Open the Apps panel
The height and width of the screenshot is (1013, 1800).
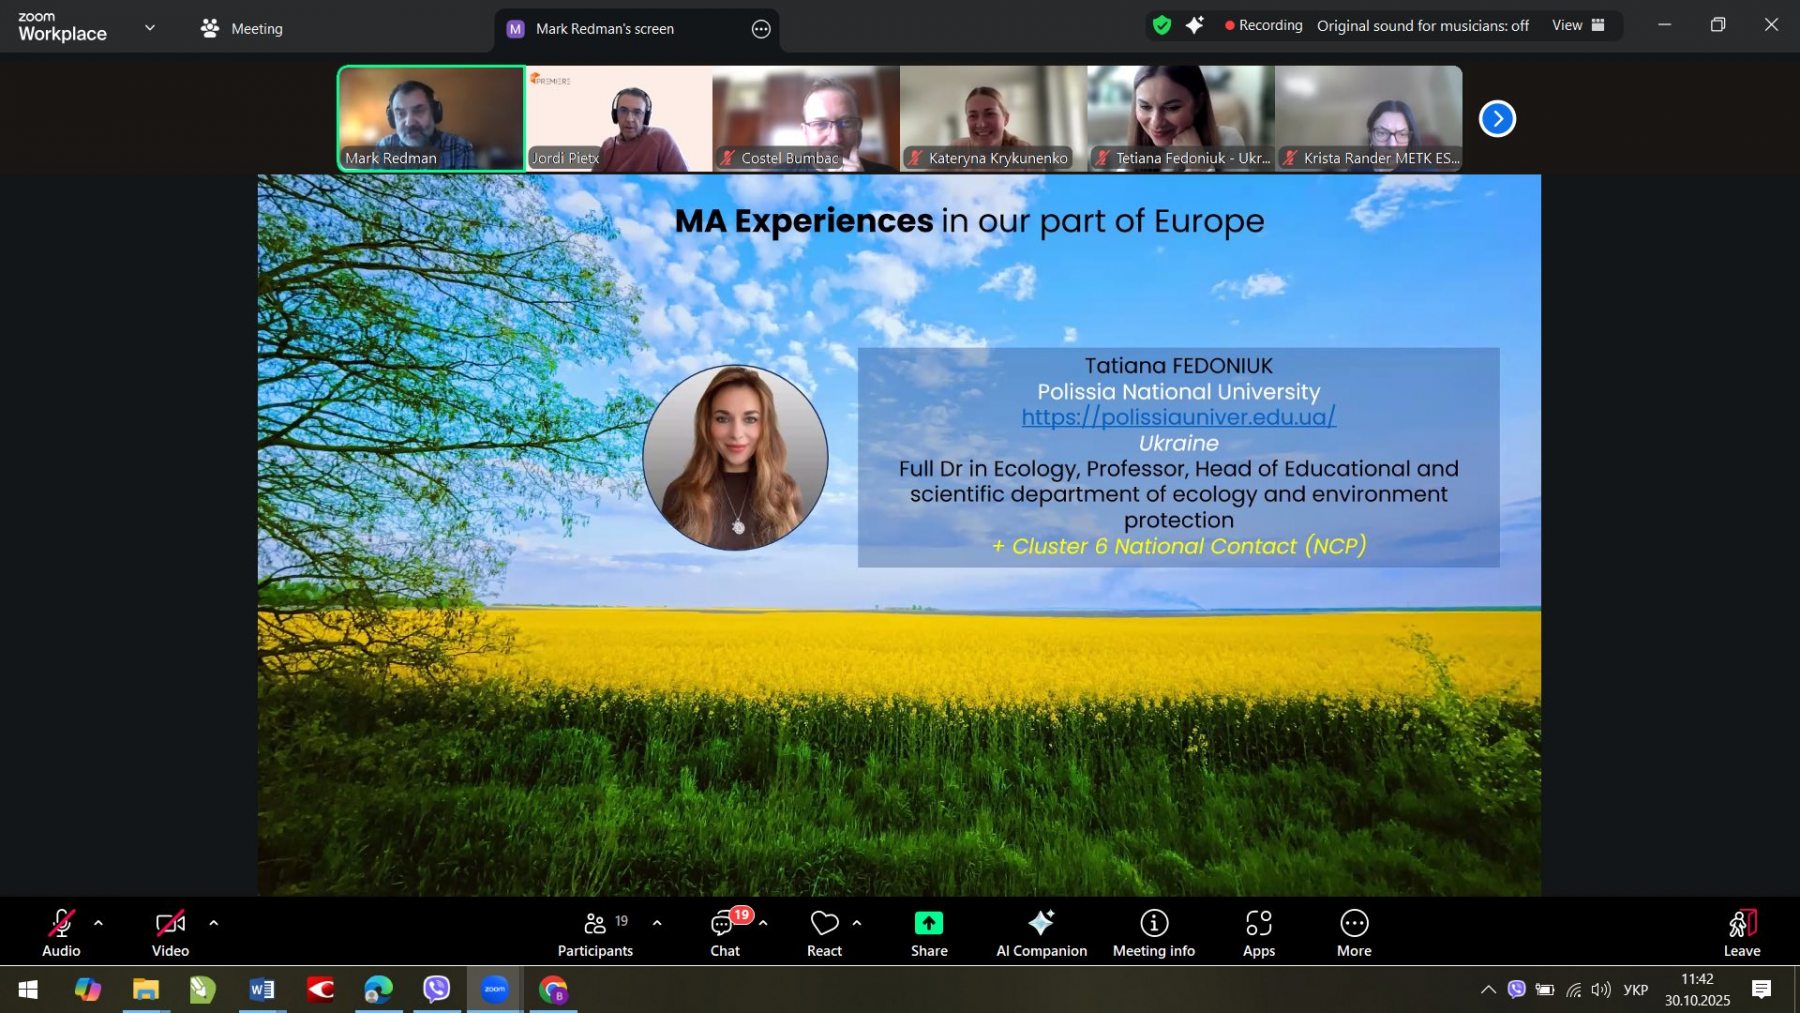[1258, 931]
